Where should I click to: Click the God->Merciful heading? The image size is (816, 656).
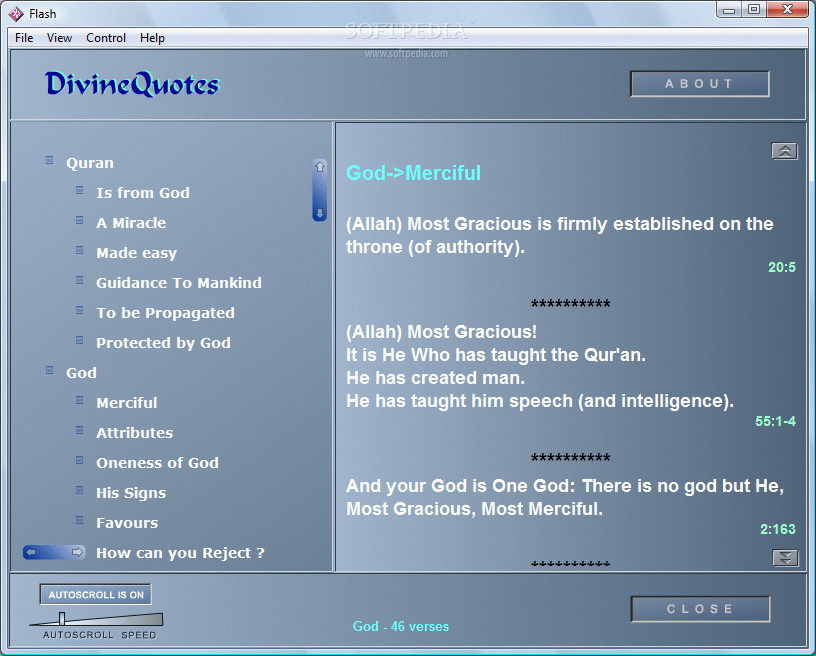414,173
